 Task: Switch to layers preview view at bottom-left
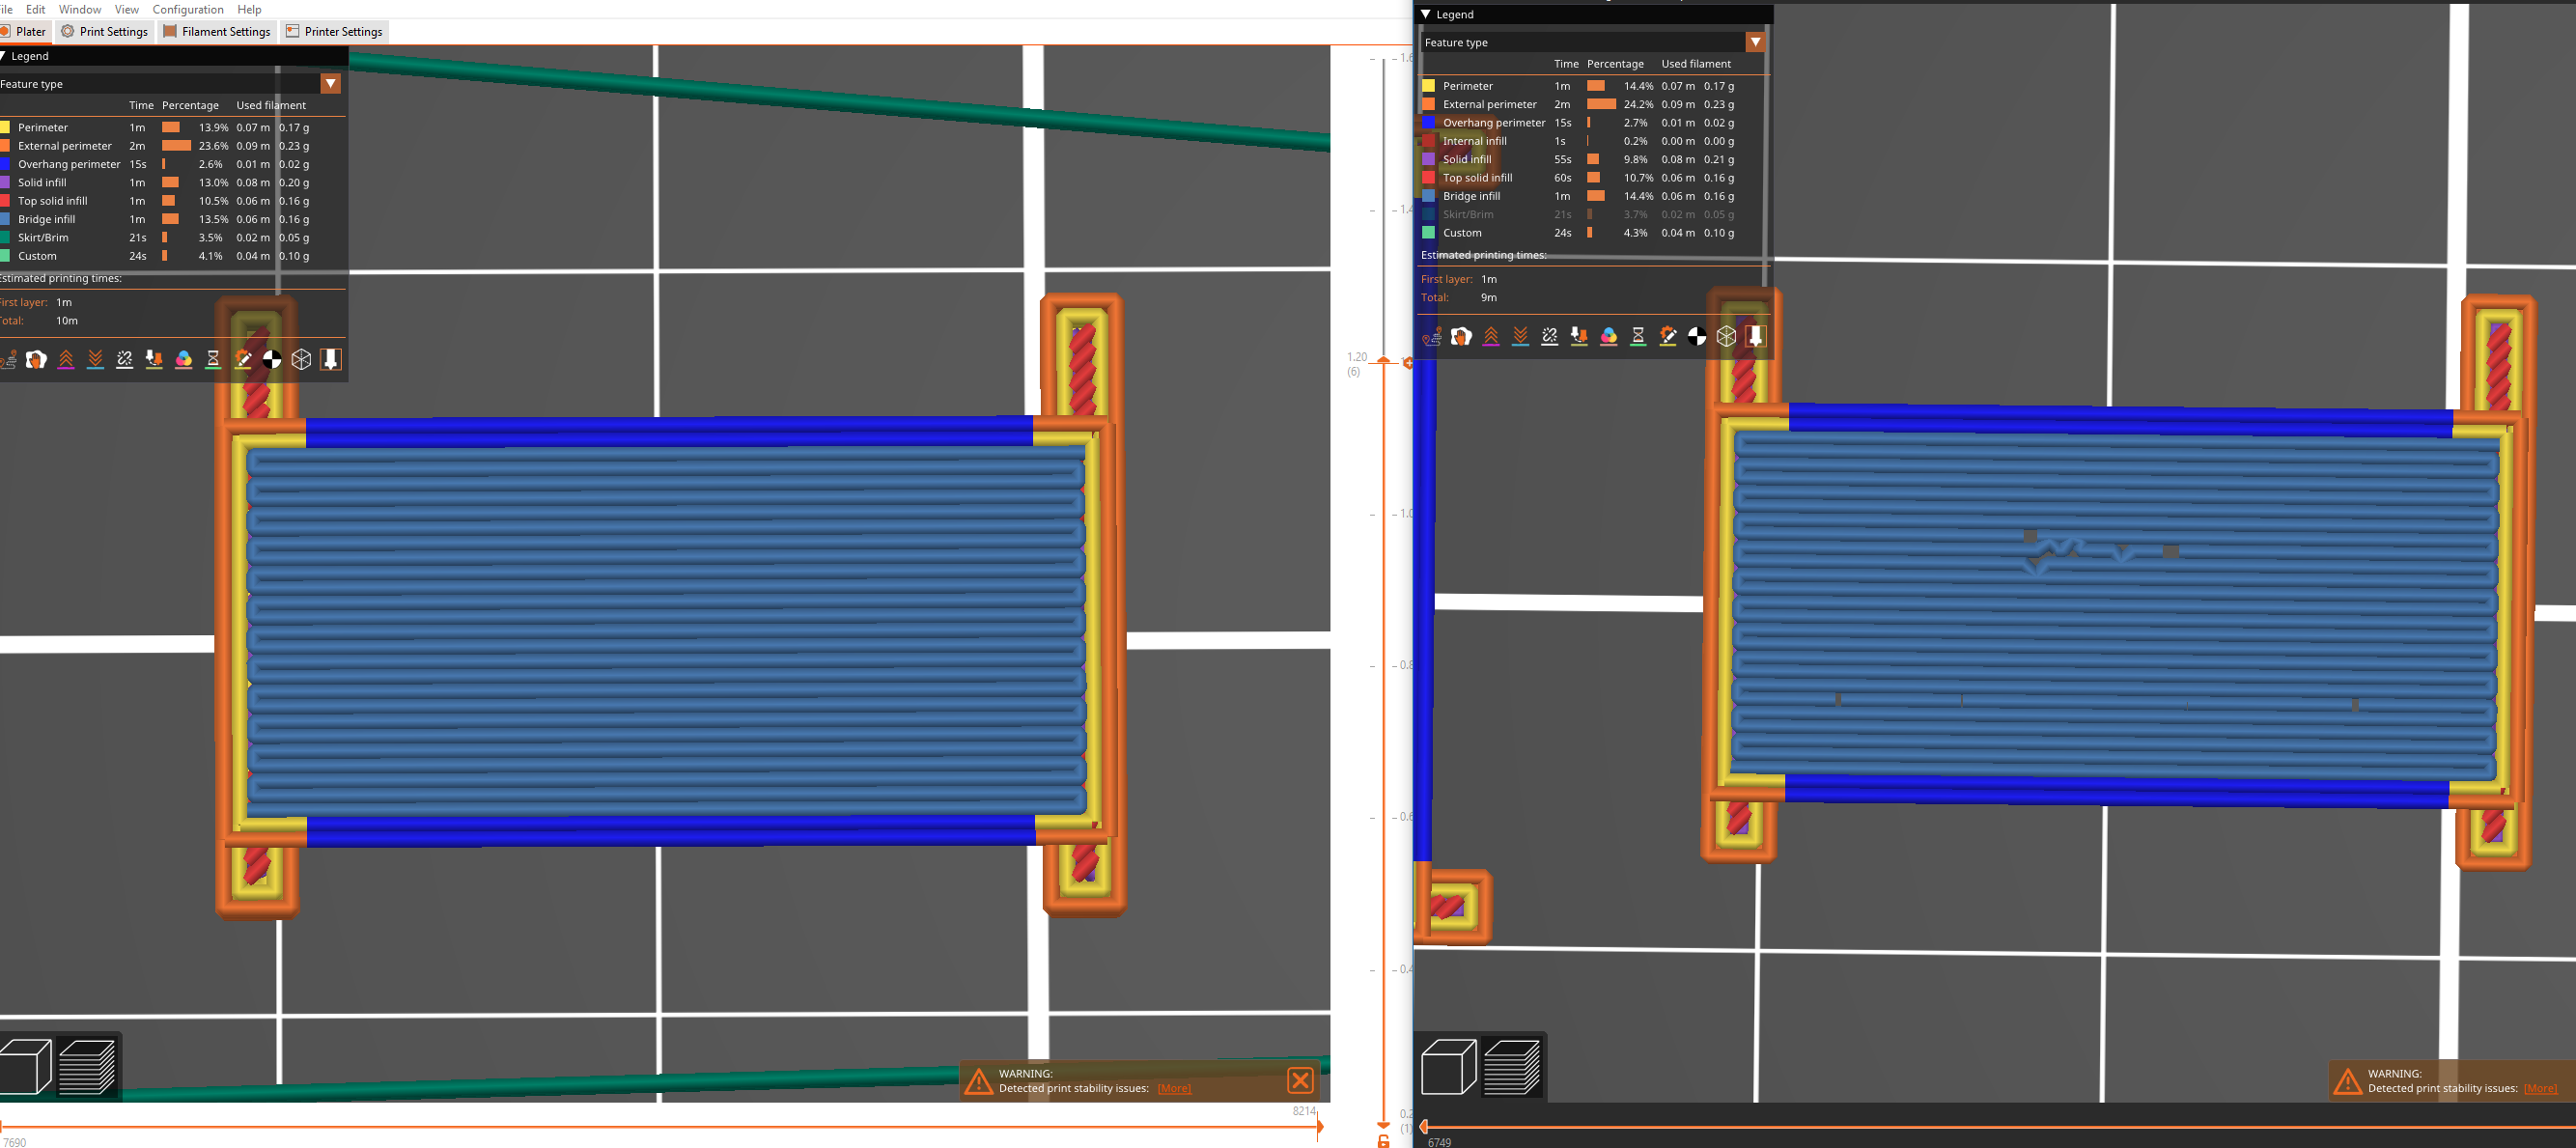click(87, 1066)
